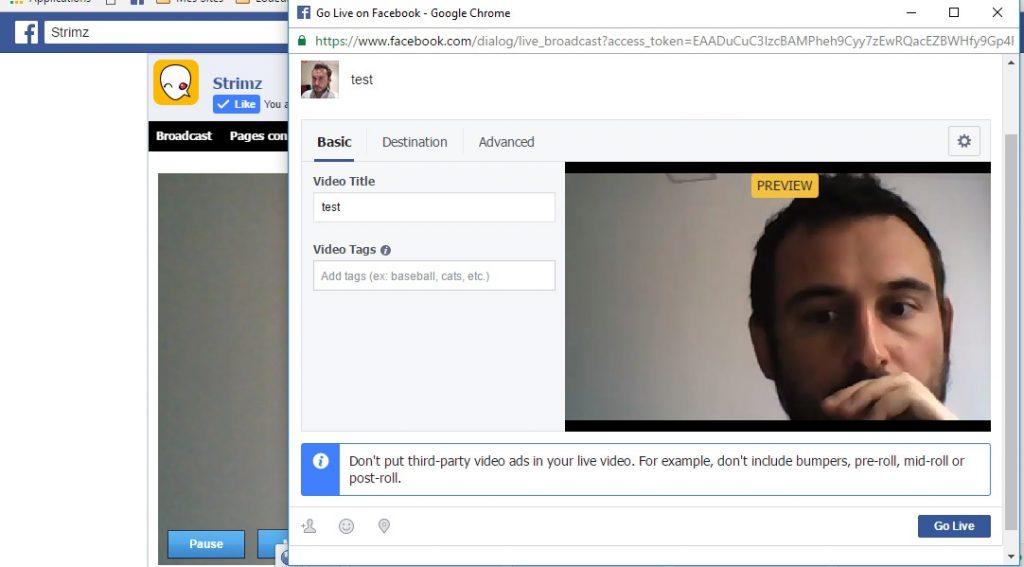Screen dimensions: 1024x567
Task: Switch to the Basic tab
Action: 334,142
